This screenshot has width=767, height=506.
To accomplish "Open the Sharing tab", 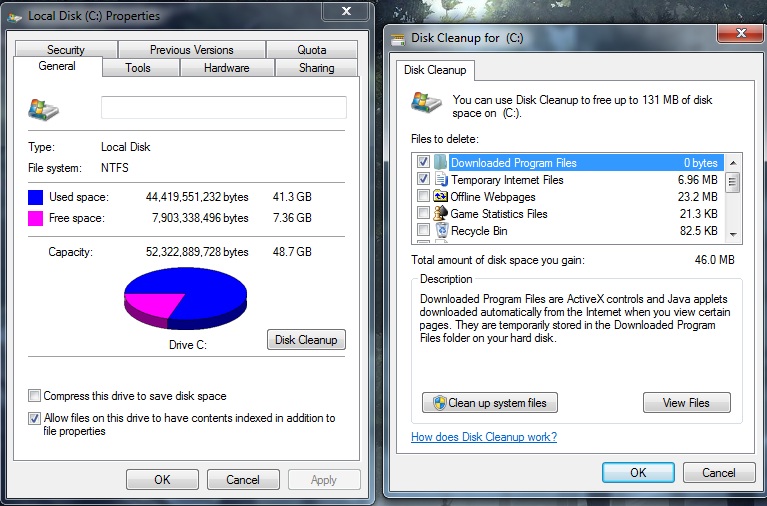I will tap(316, 68).
